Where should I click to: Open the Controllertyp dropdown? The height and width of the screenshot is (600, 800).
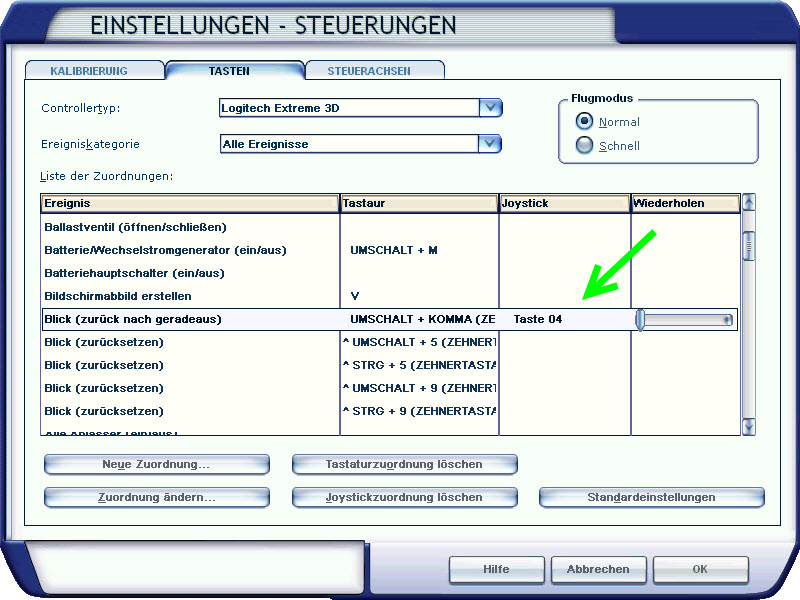tap(489, 108)
